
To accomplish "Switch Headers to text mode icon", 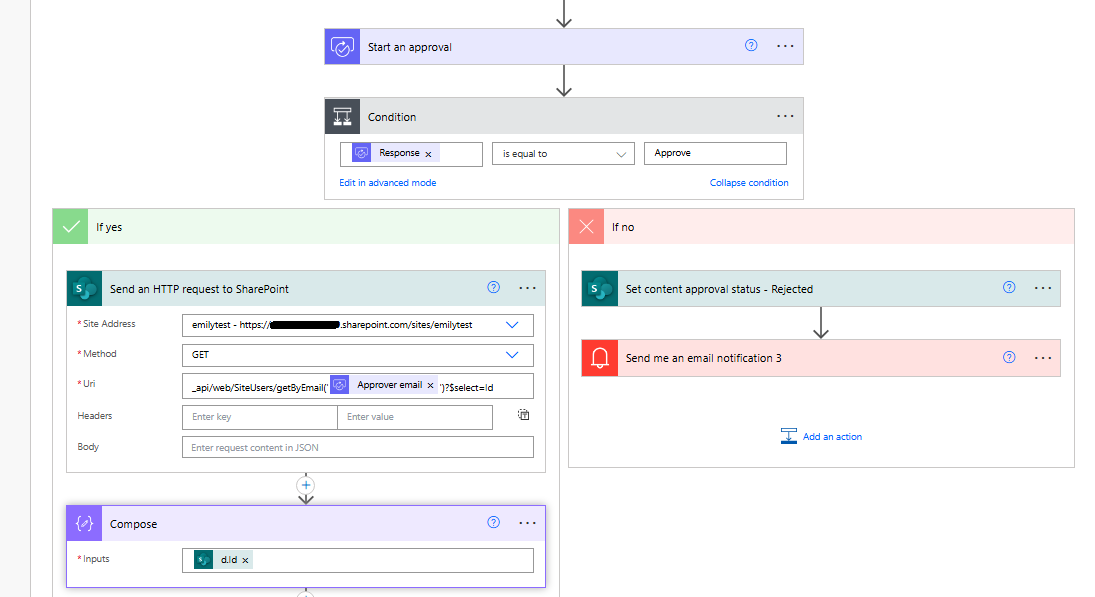I will (523, 415).
